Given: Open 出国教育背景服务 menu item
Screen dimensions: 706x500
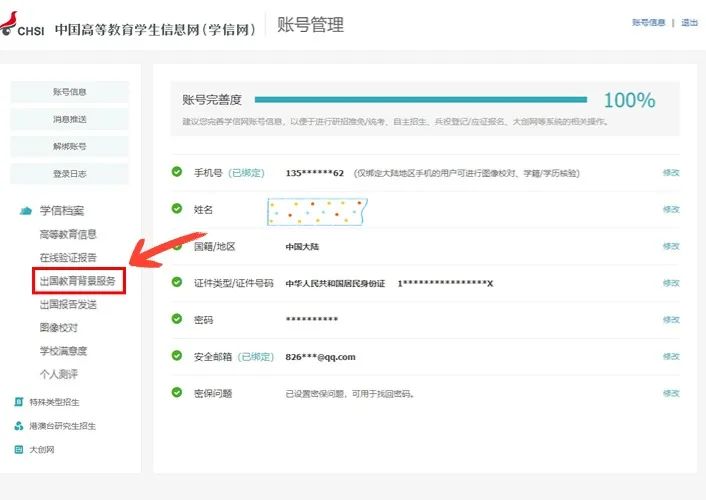Looking at the screenshot, I should point(78,281).
